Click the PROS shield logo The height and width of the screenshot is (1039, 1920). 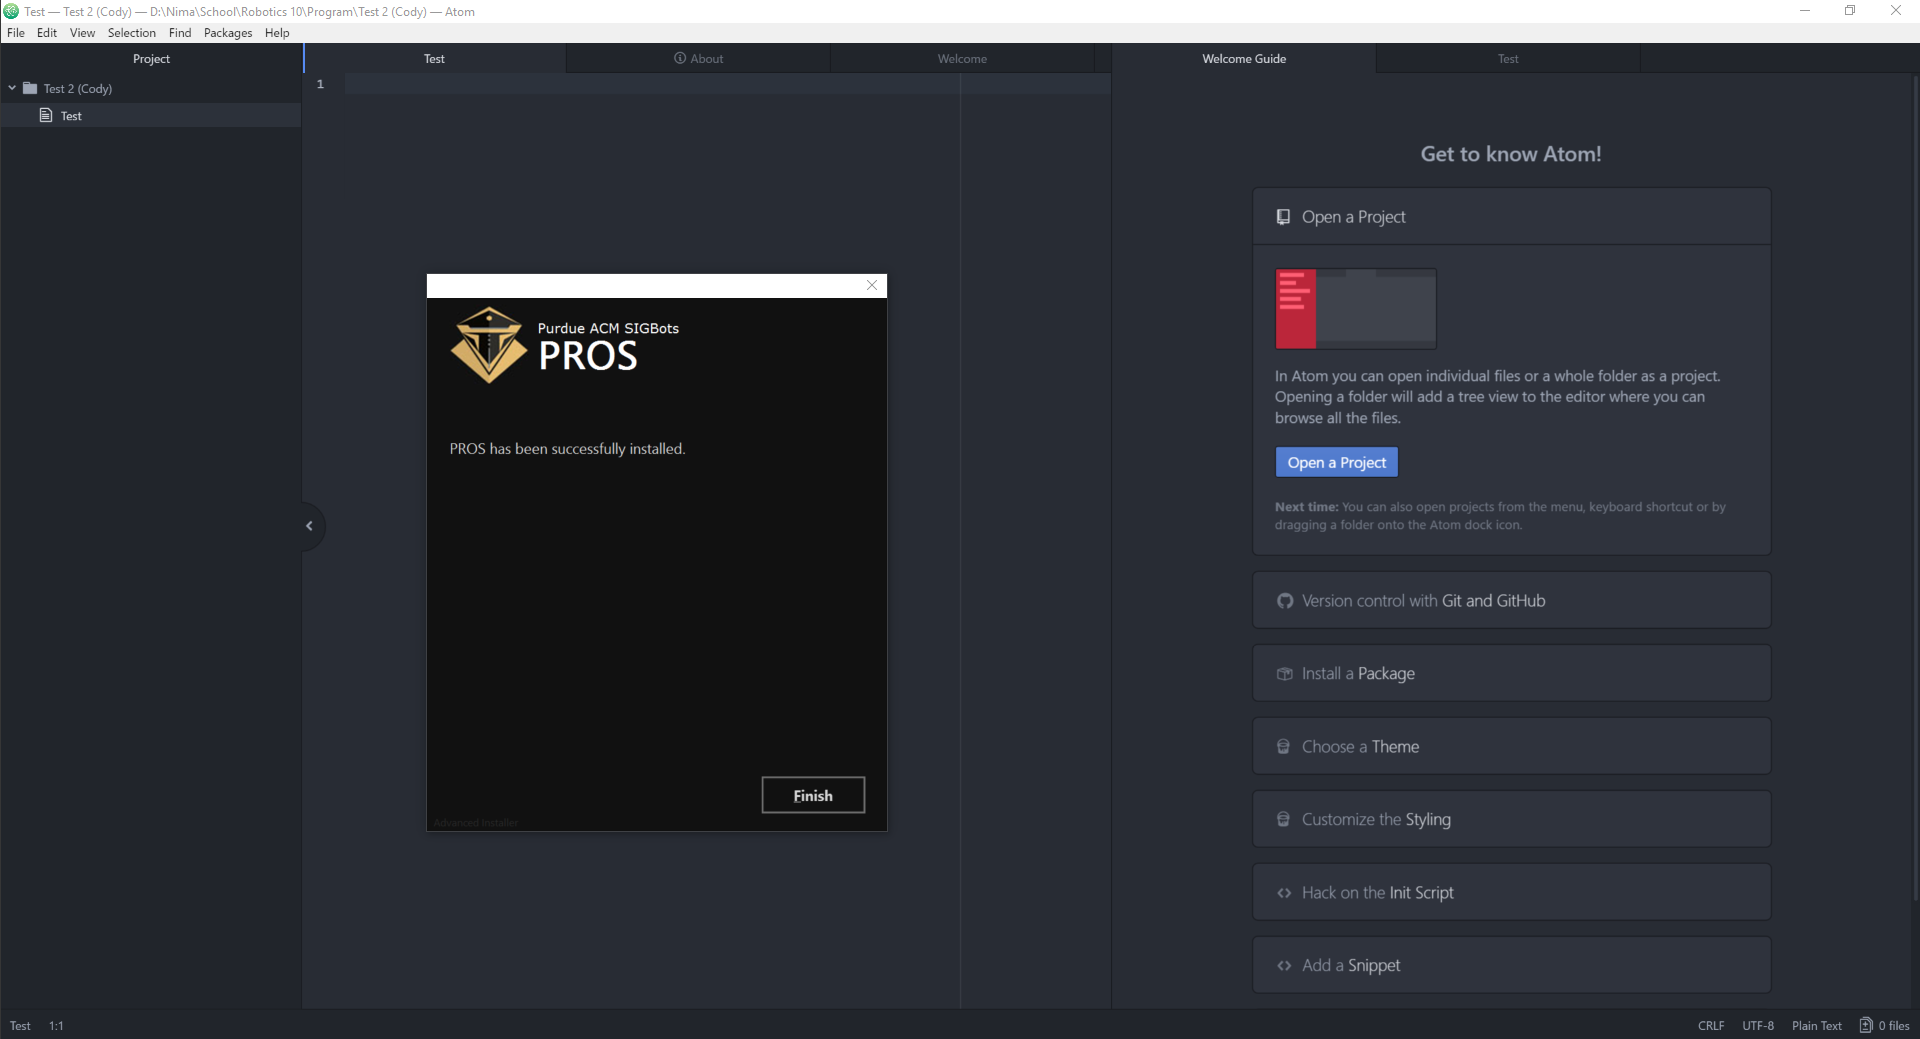coord(488,345)
